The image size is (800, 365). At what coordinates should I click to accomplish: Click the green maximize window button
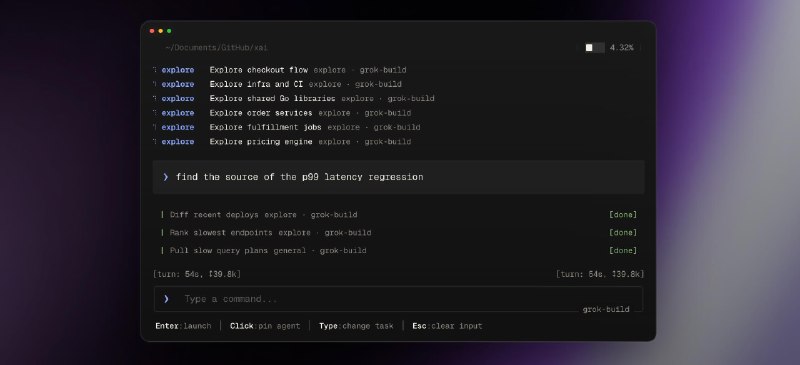(169, 31)
